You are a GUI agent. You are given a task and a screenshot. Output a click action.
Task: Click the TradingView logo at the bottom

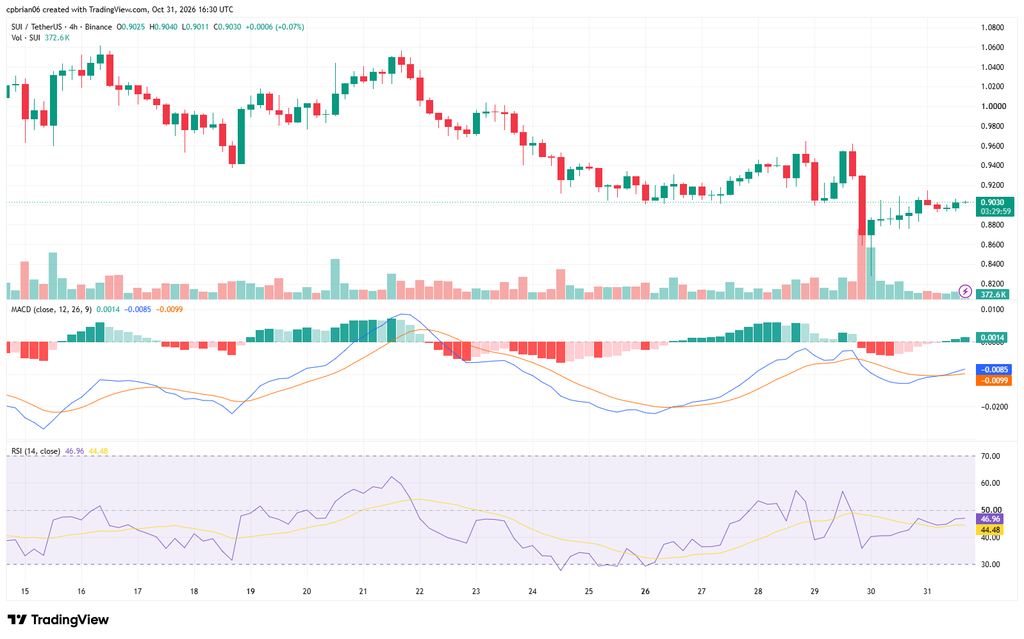58,619
